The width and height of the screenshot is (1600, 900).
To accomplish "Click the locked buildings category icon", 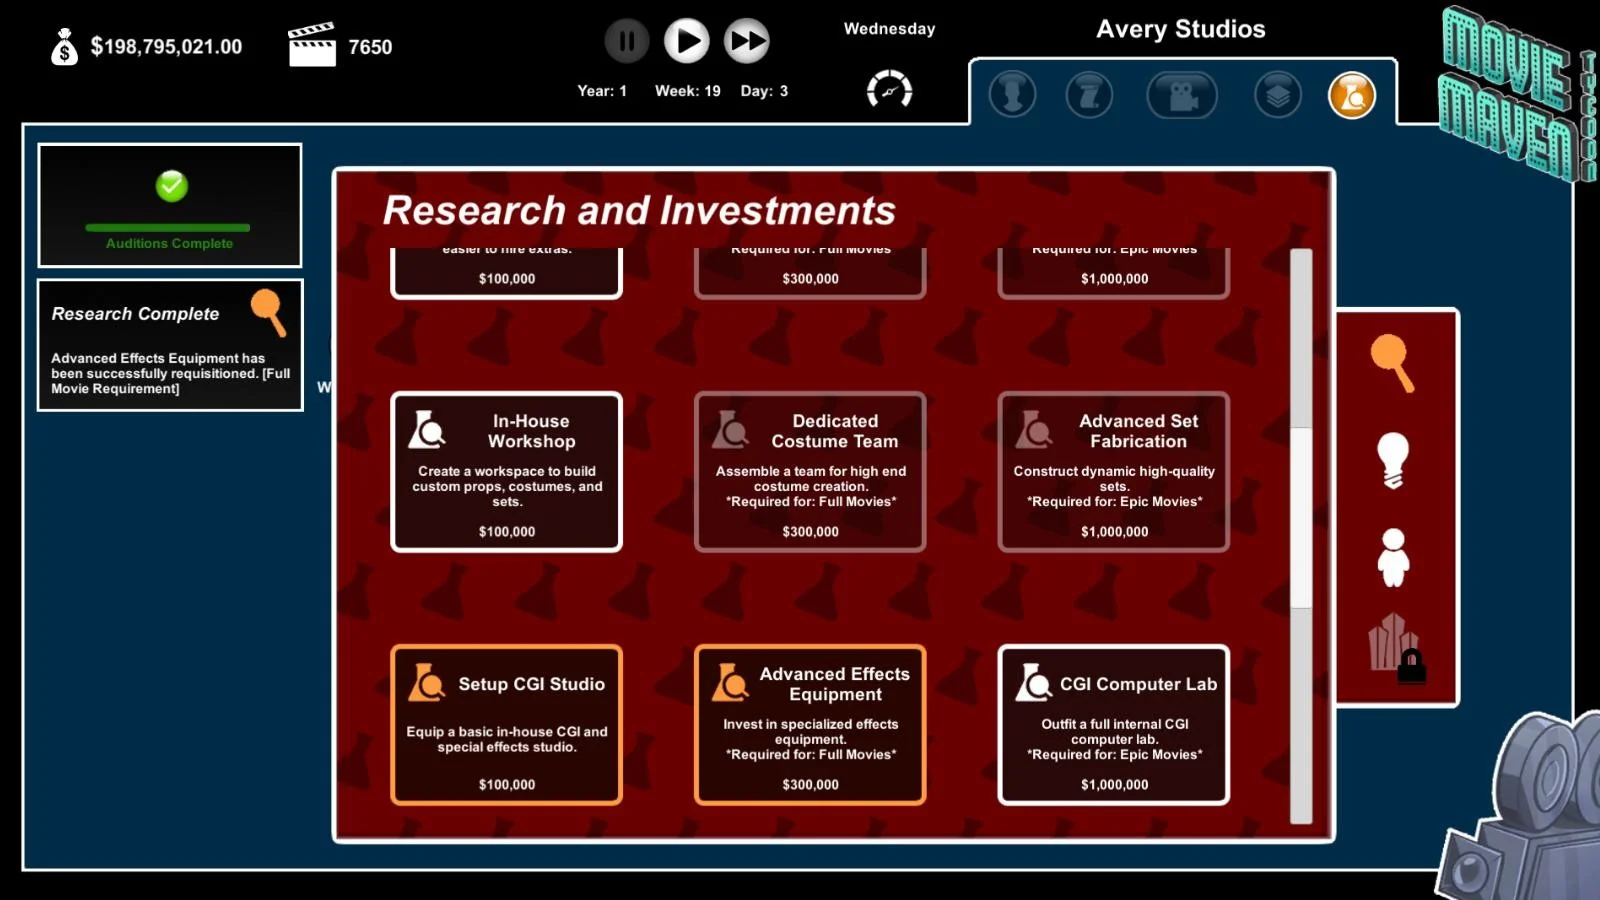I will point(1395,645).
